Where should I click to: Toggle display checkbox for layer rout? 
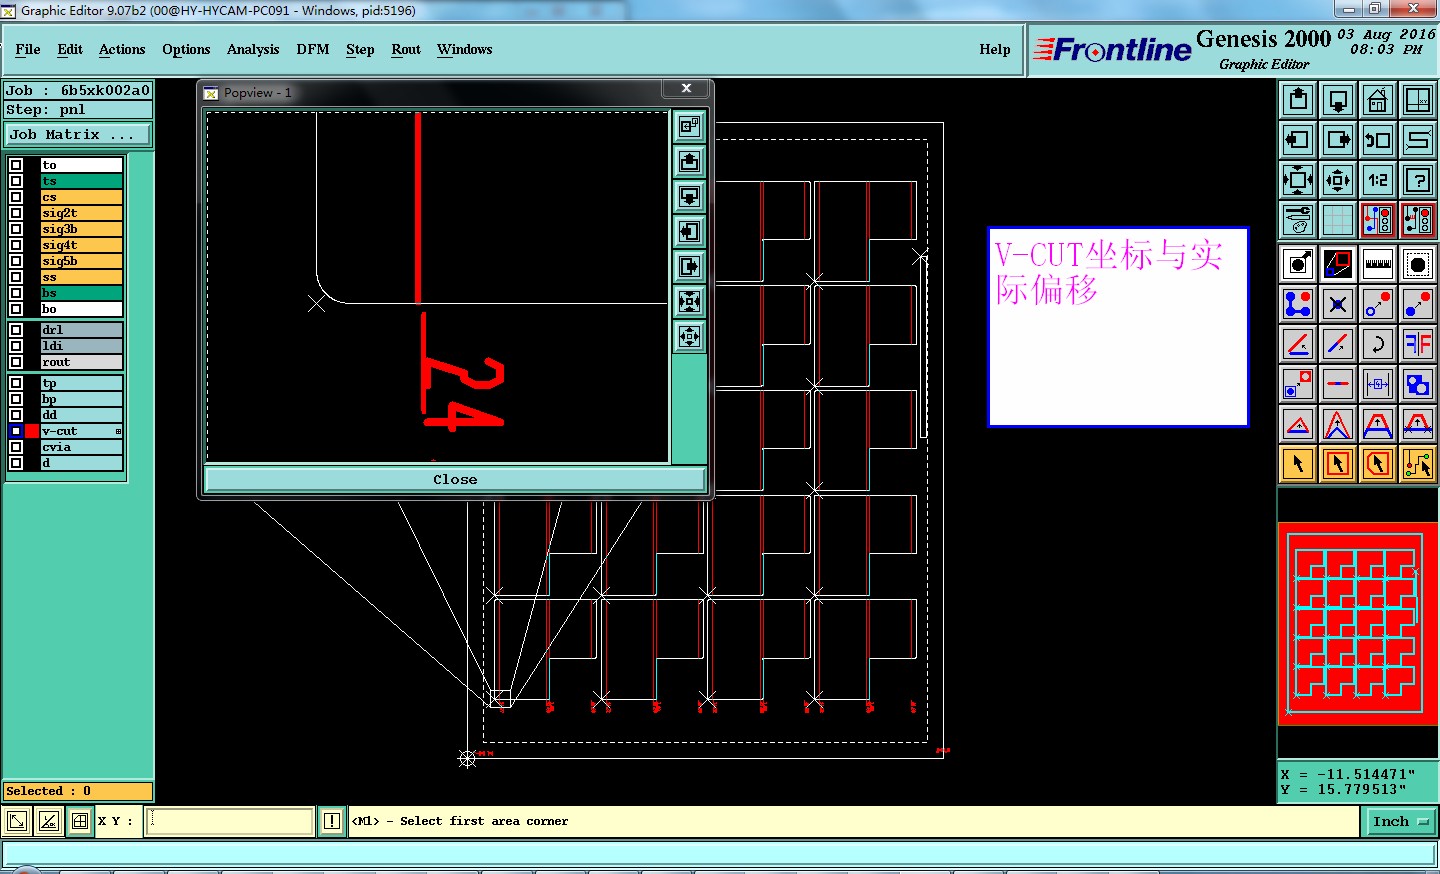[x=16, y=362]
